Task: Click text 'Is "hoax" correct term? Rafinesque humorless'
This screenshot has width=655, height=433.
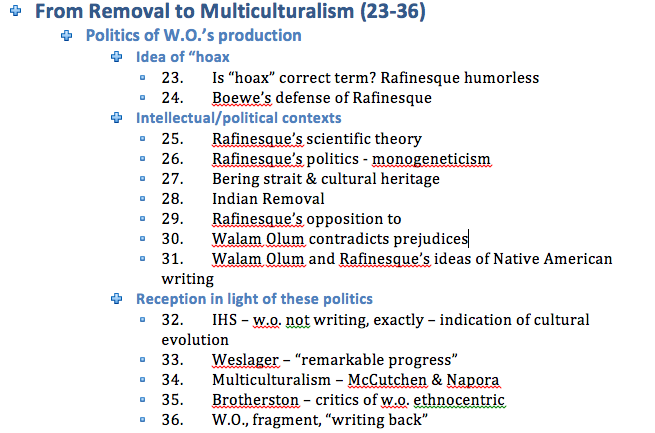Action: click(x=376, y=78)
